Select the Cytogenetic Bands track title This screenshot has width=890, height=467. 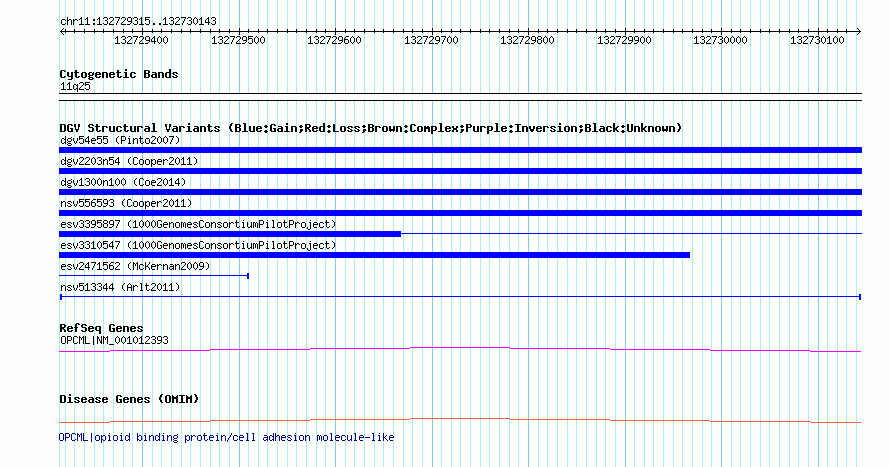click(x=119, y=74)
